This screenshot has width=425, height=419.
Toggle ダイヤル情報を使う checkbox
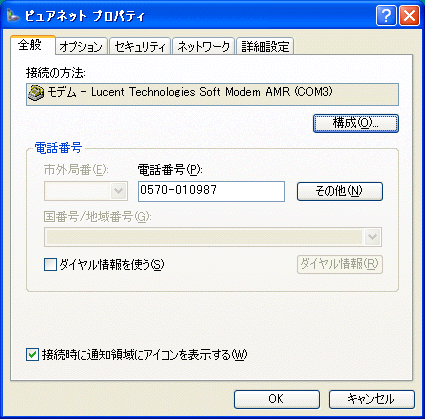pos(50,265)
